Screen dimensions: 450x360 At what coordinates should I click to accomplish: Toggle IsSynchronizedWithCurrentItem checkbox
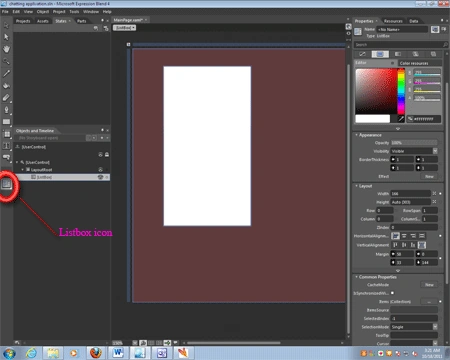392,293
